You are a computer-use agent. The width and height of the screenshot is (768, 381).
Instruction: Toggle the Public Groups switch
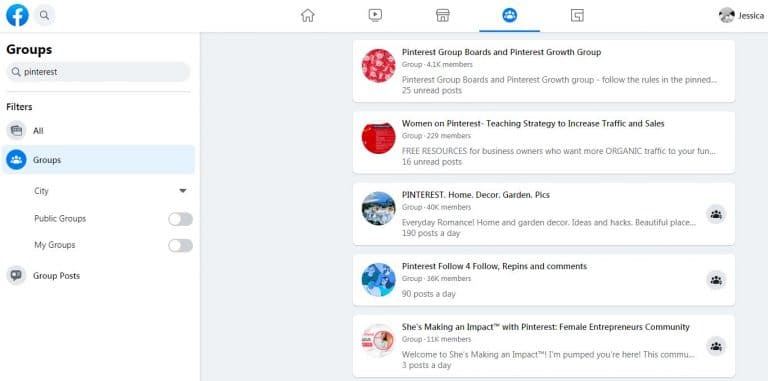pyautogui.click(x=181, y=219)
